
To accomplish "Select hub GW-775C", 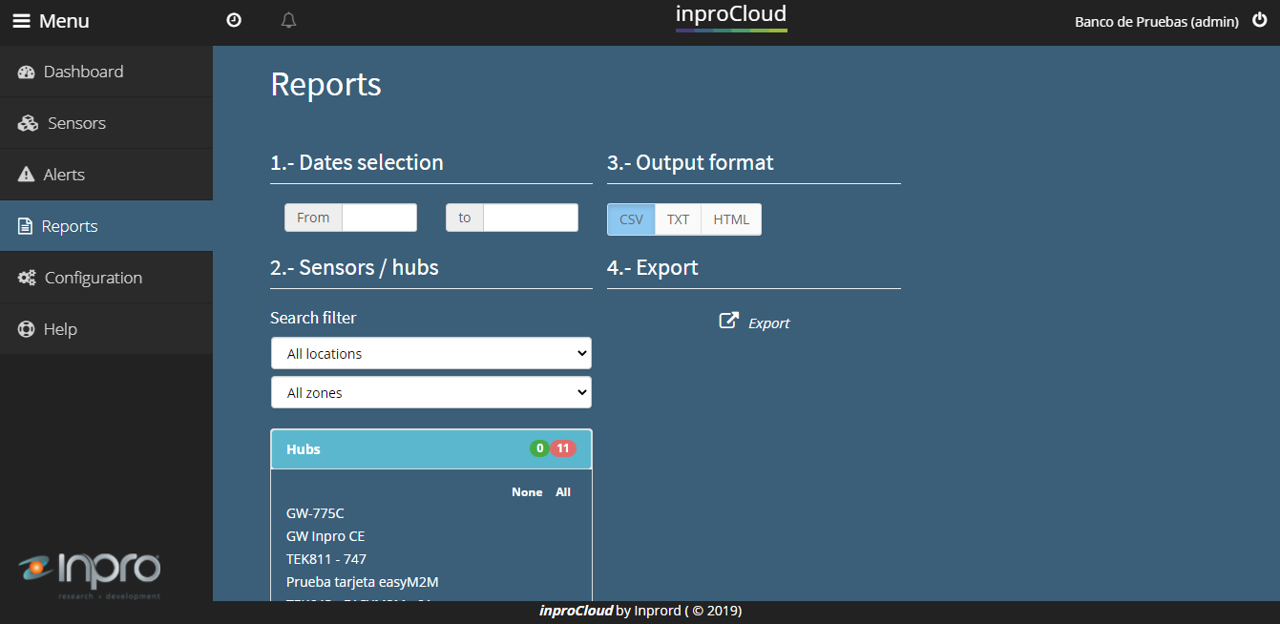I will tap(315, 513).
